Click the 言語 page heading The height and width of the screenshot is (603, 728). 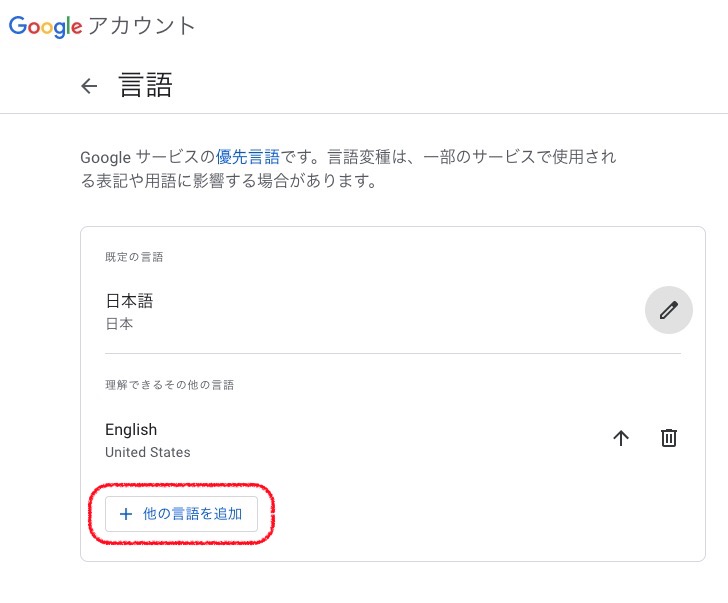[x=145, y=85]
